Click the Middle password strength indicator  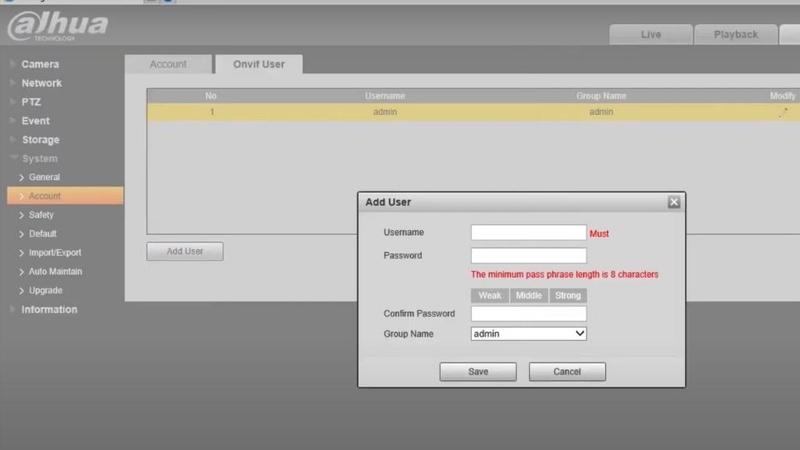pos(529,295)
